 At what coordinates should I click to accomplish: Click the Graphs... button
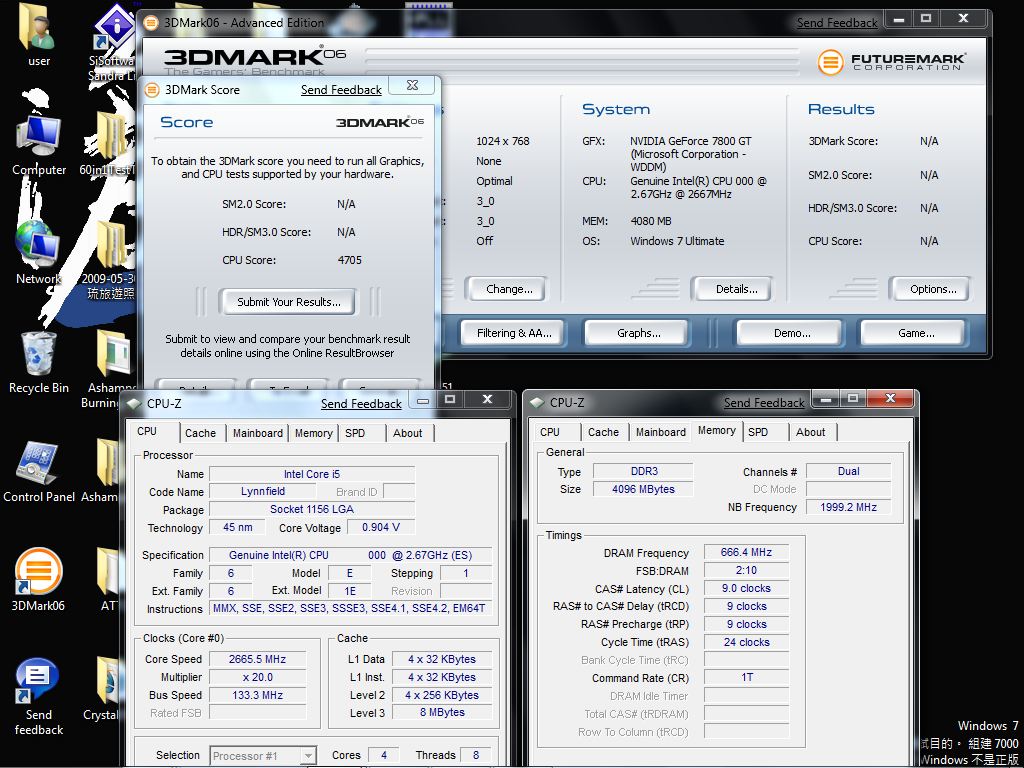coord(638,333)
